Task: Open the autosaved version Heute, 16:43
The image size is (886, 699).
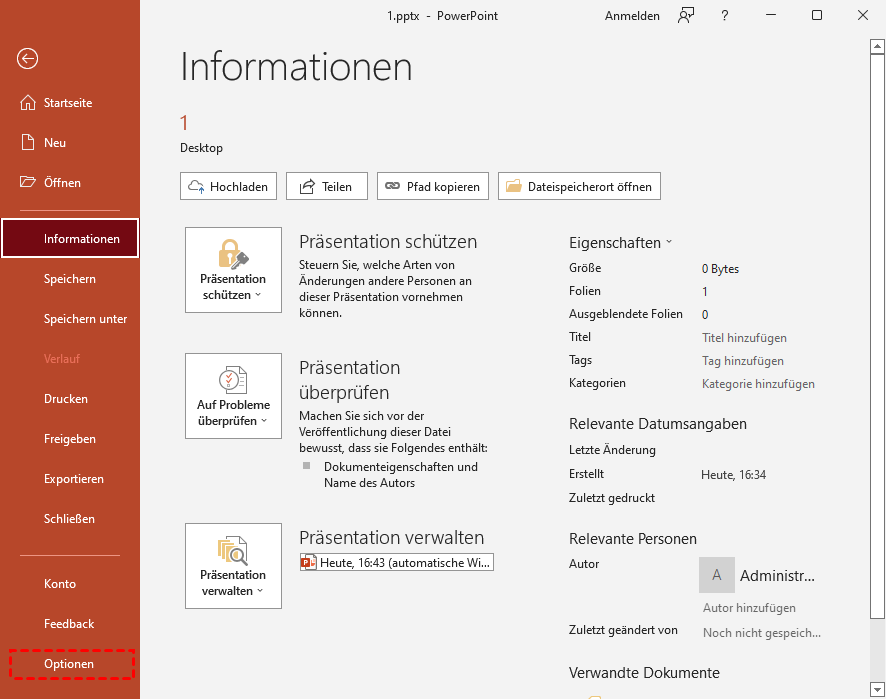Action: click(397, 562)
